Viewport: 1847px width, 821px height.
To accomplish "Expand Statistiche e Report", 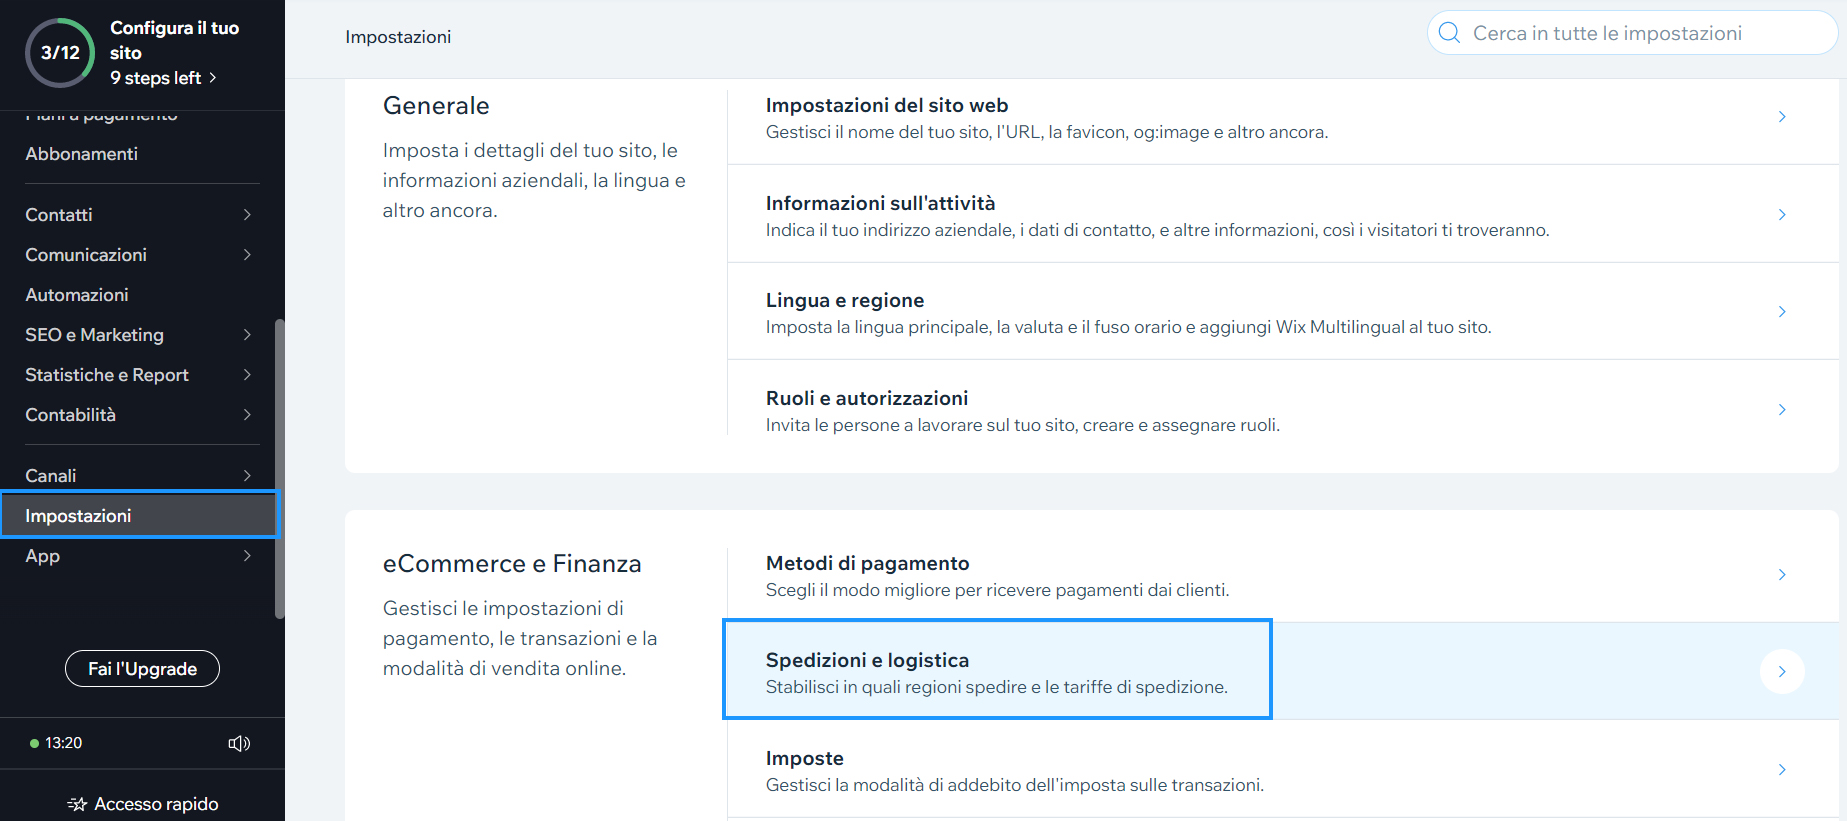I will pyautogui.click(x=247, y=375).
